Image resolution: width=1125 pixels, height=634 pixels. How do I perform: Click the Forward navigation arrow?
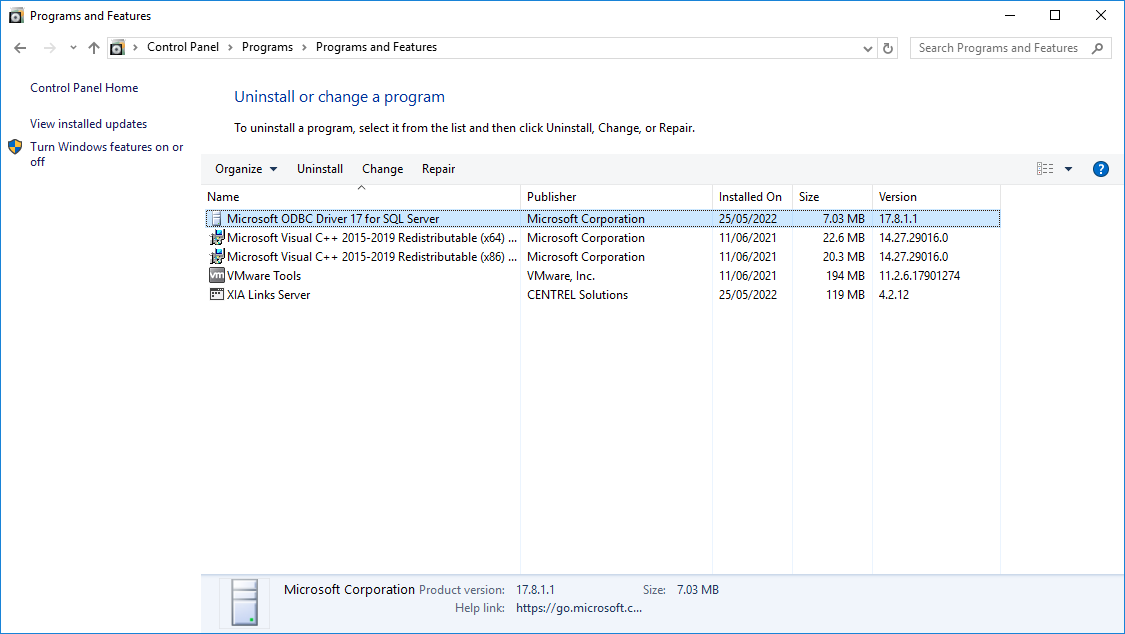50,48
